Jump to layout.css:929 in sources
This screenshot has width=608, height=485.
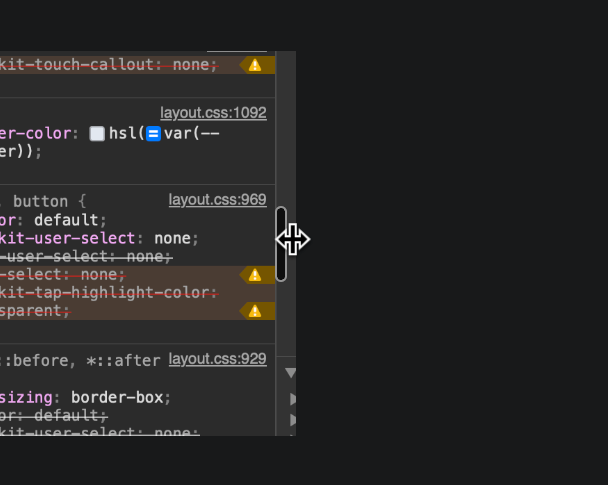click(217, 359)
